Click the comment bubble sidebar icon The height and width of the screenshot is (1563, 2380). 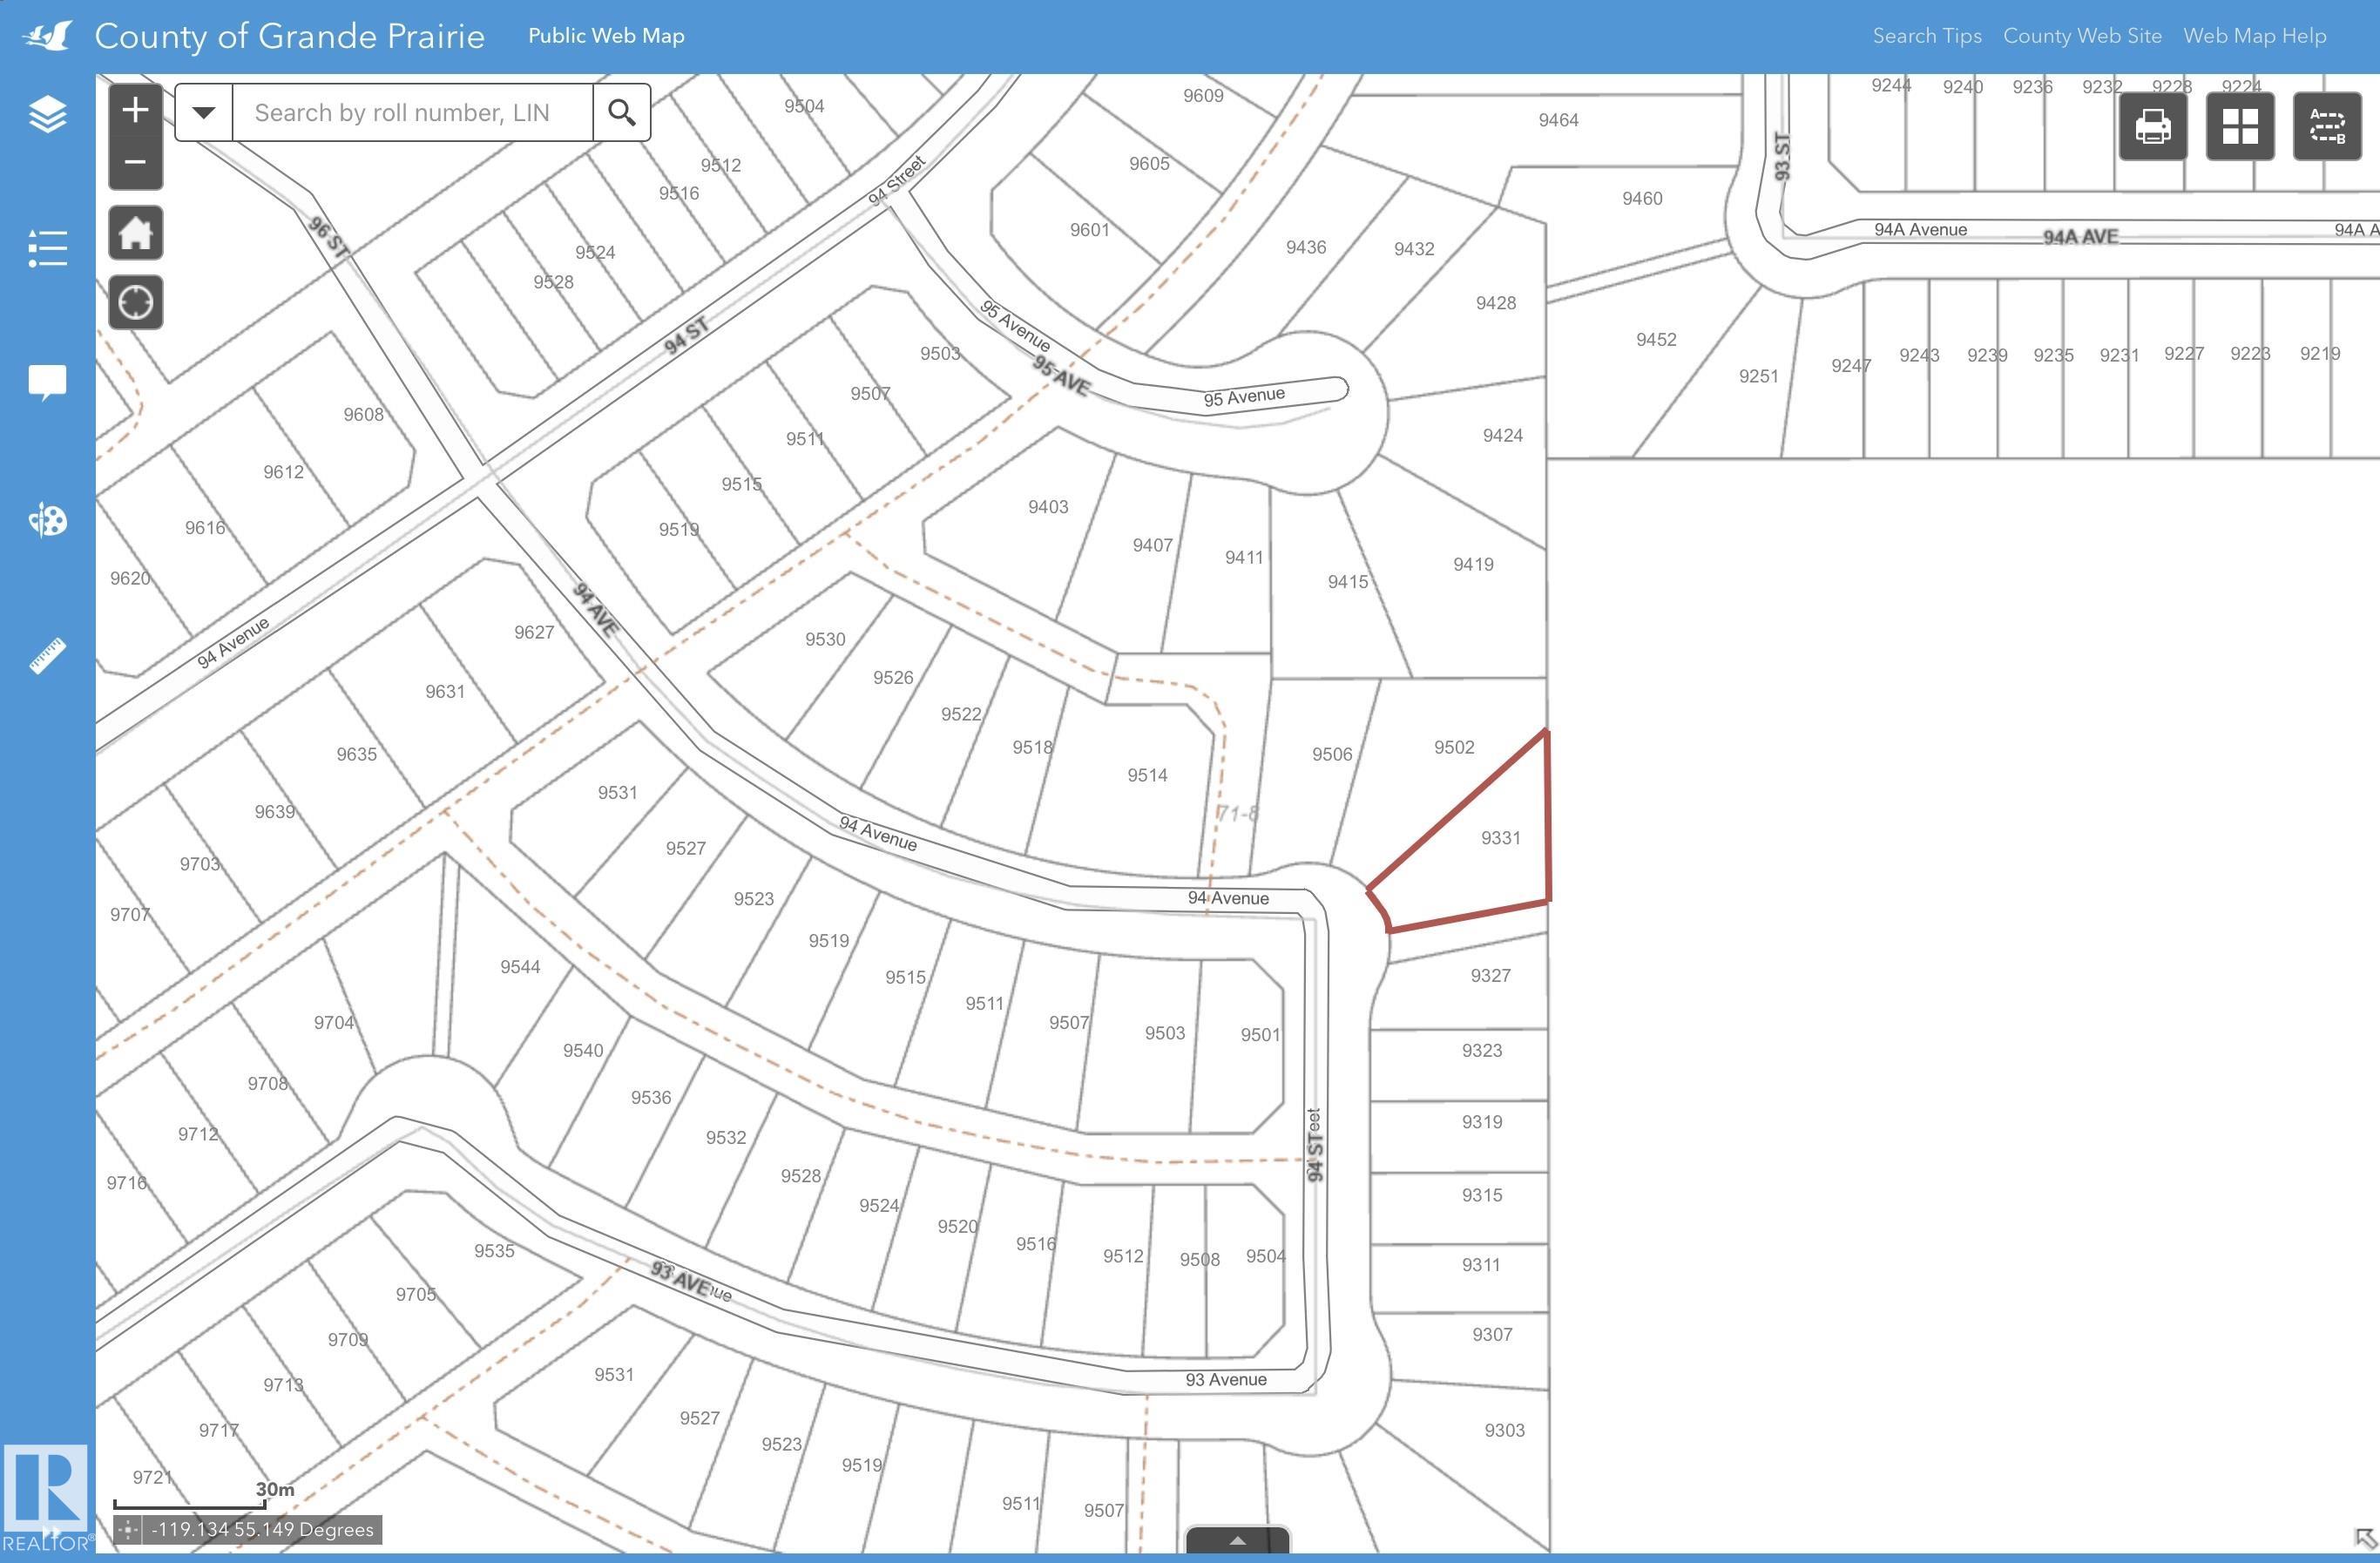(x=47, y=382)
